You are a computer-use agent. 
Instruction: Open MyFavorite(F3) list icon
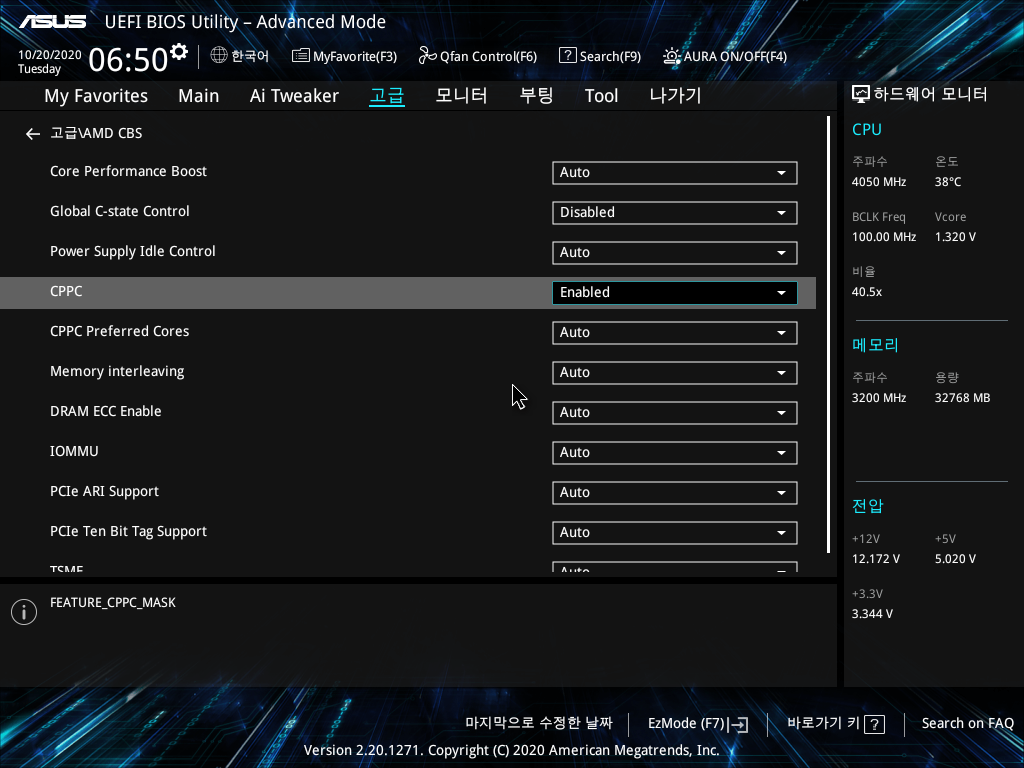(x=300, y=56)
